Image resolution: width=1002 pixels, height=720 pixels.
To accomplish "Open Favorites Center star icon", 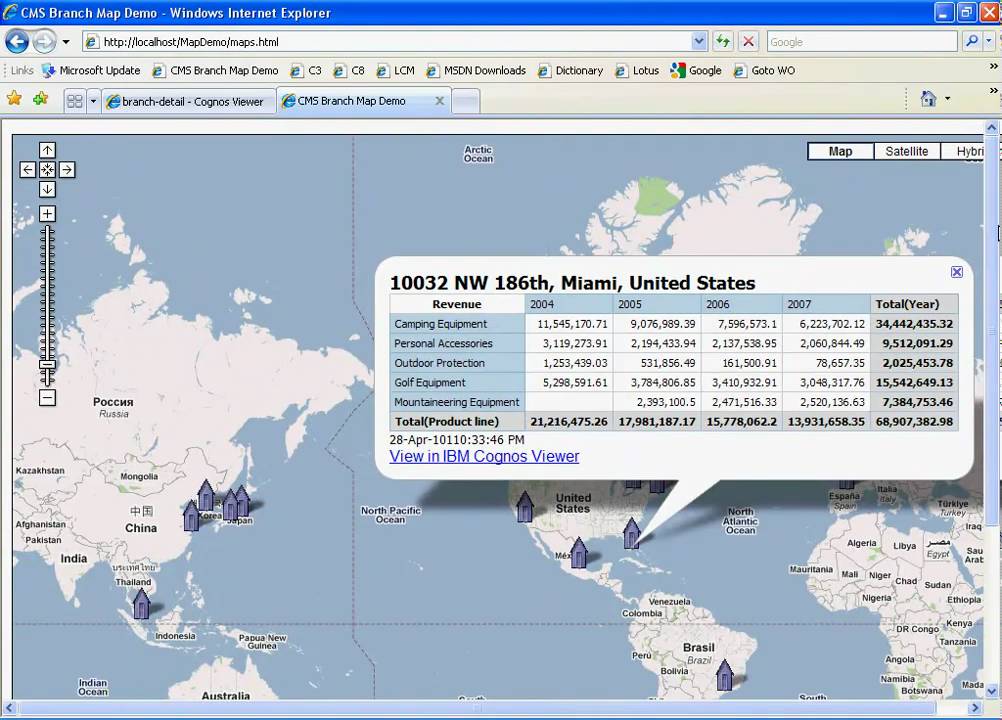I will [14, 98].
